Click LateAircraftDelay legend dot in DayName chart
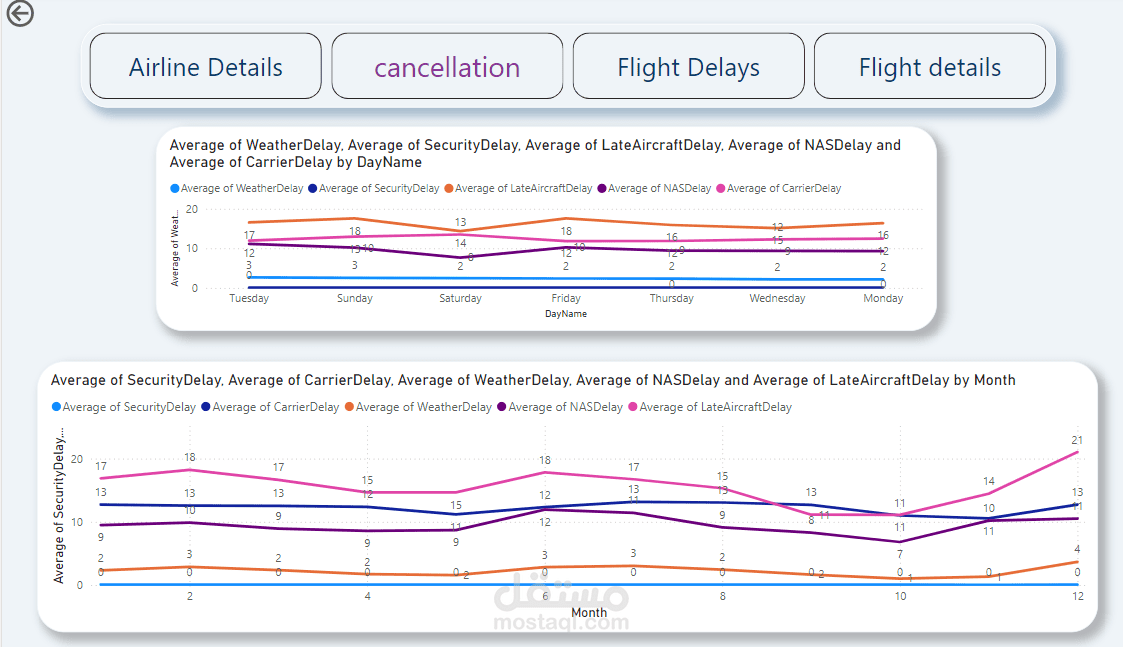 [450, 188]
